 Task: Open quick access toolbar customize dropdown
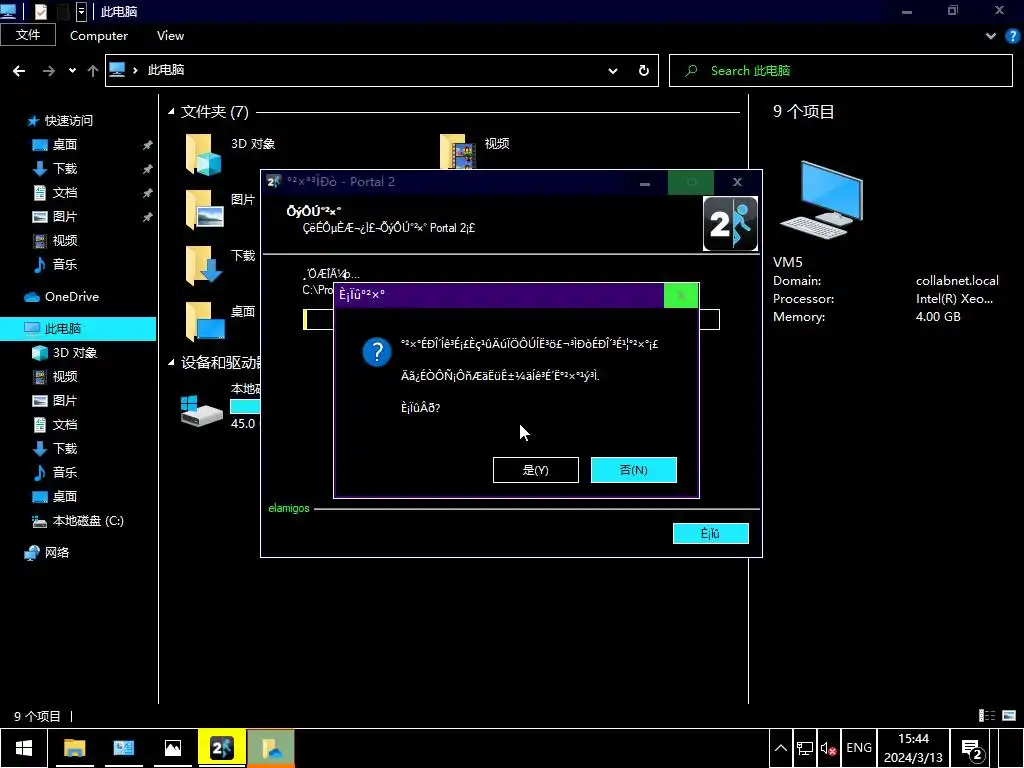pos(81,11)
